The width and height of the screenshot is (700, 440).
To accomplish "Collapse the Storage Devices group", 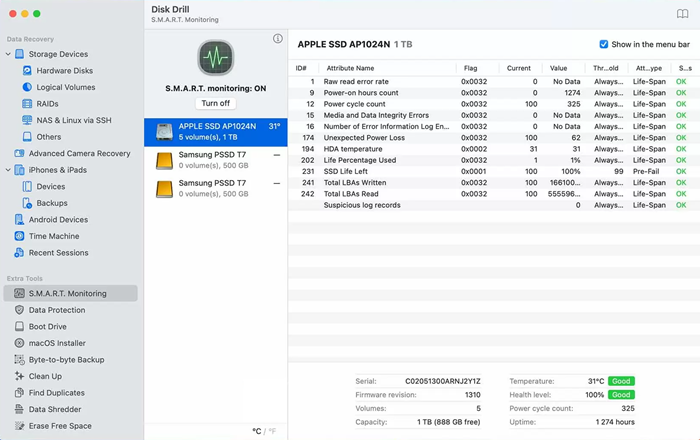I will click(x=8, y=54).
